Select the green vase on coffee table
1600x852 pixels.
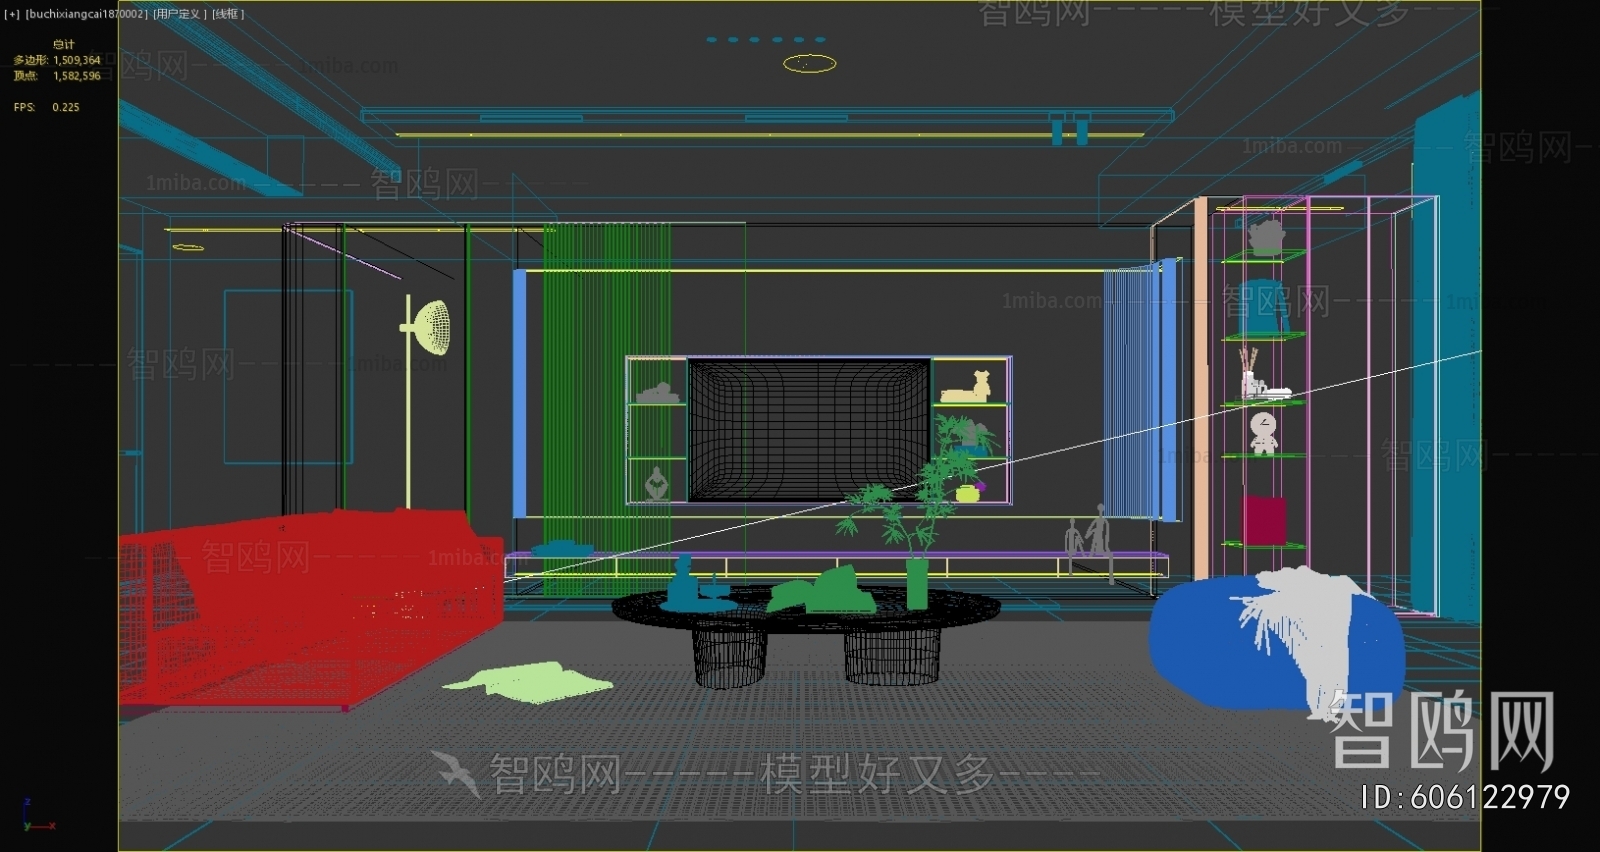click(917, 585)
